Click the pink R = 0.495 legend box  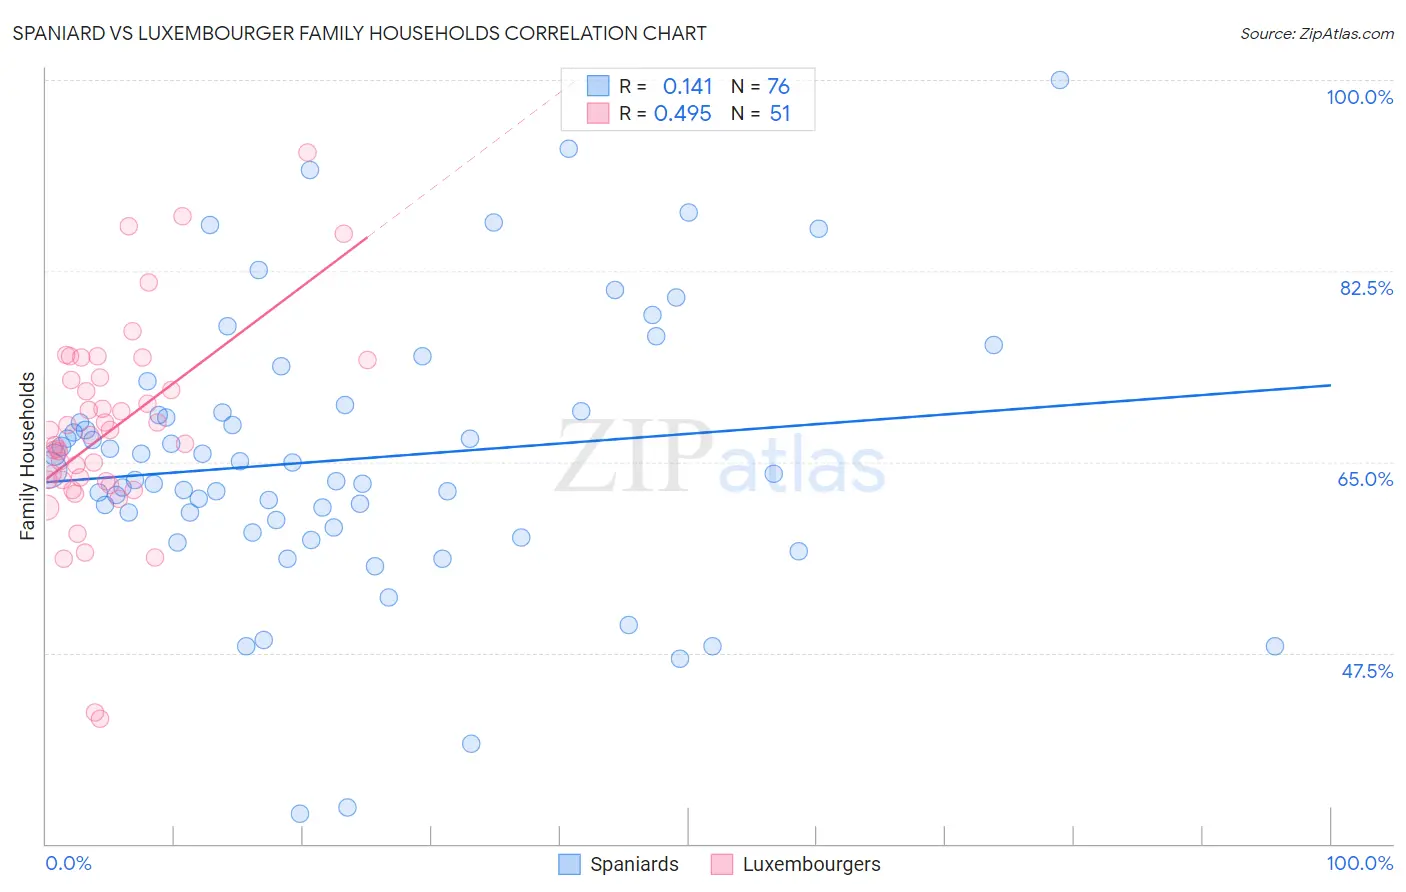598,113
